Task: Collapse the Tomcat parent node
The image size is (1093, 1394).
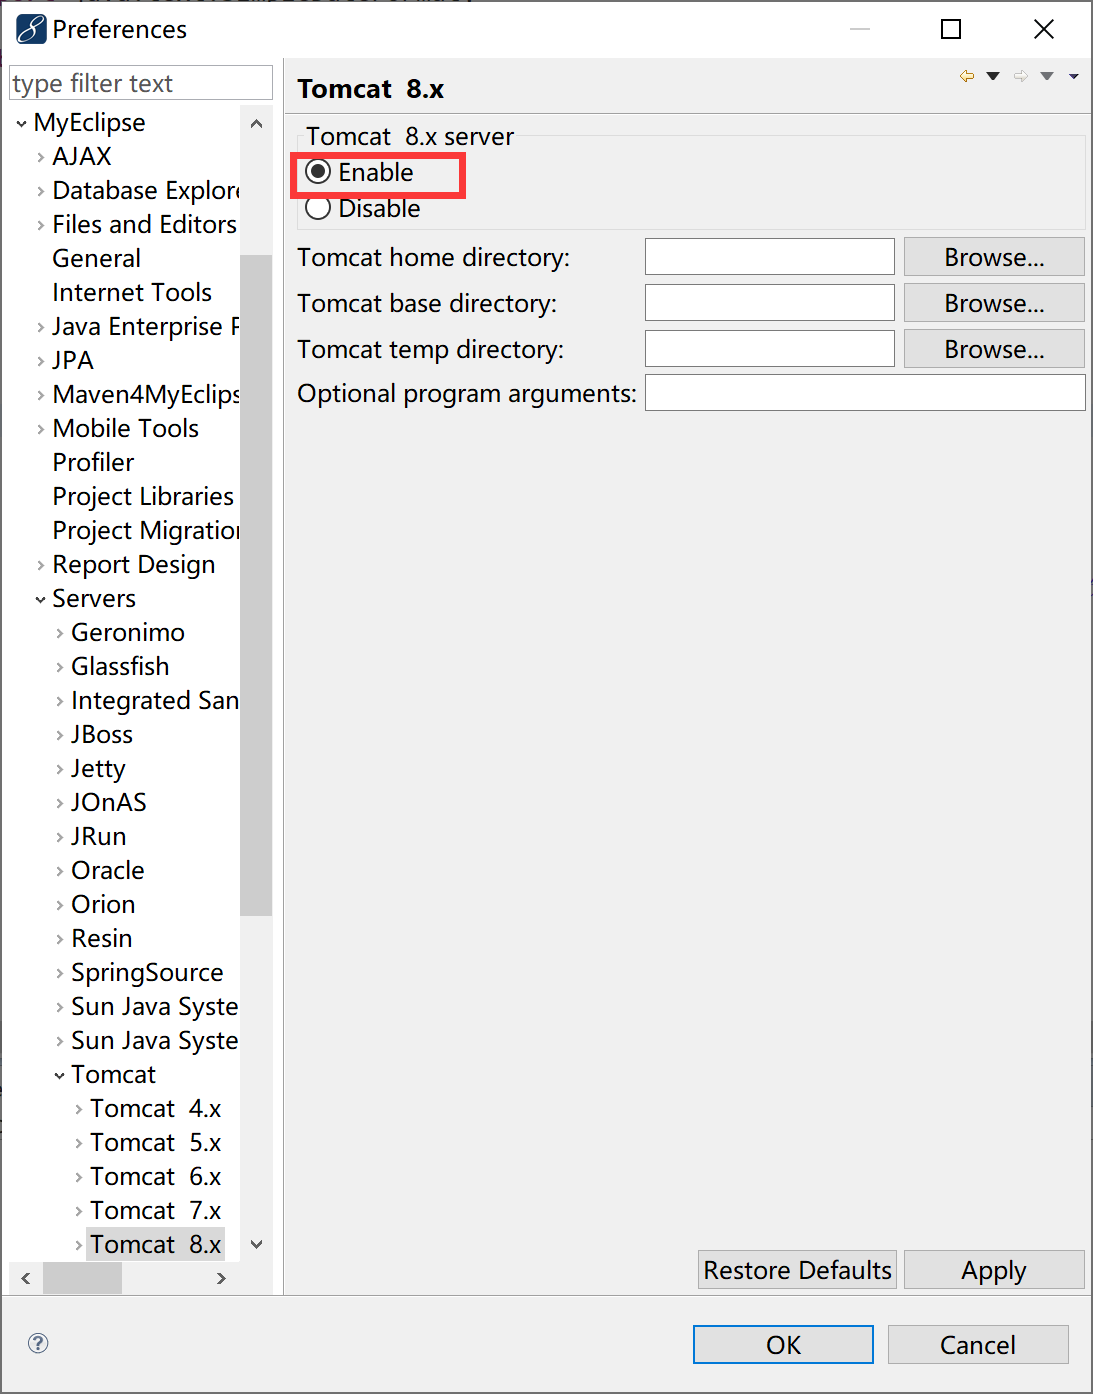Action: pyautogui.click(x=59, y=1076)
